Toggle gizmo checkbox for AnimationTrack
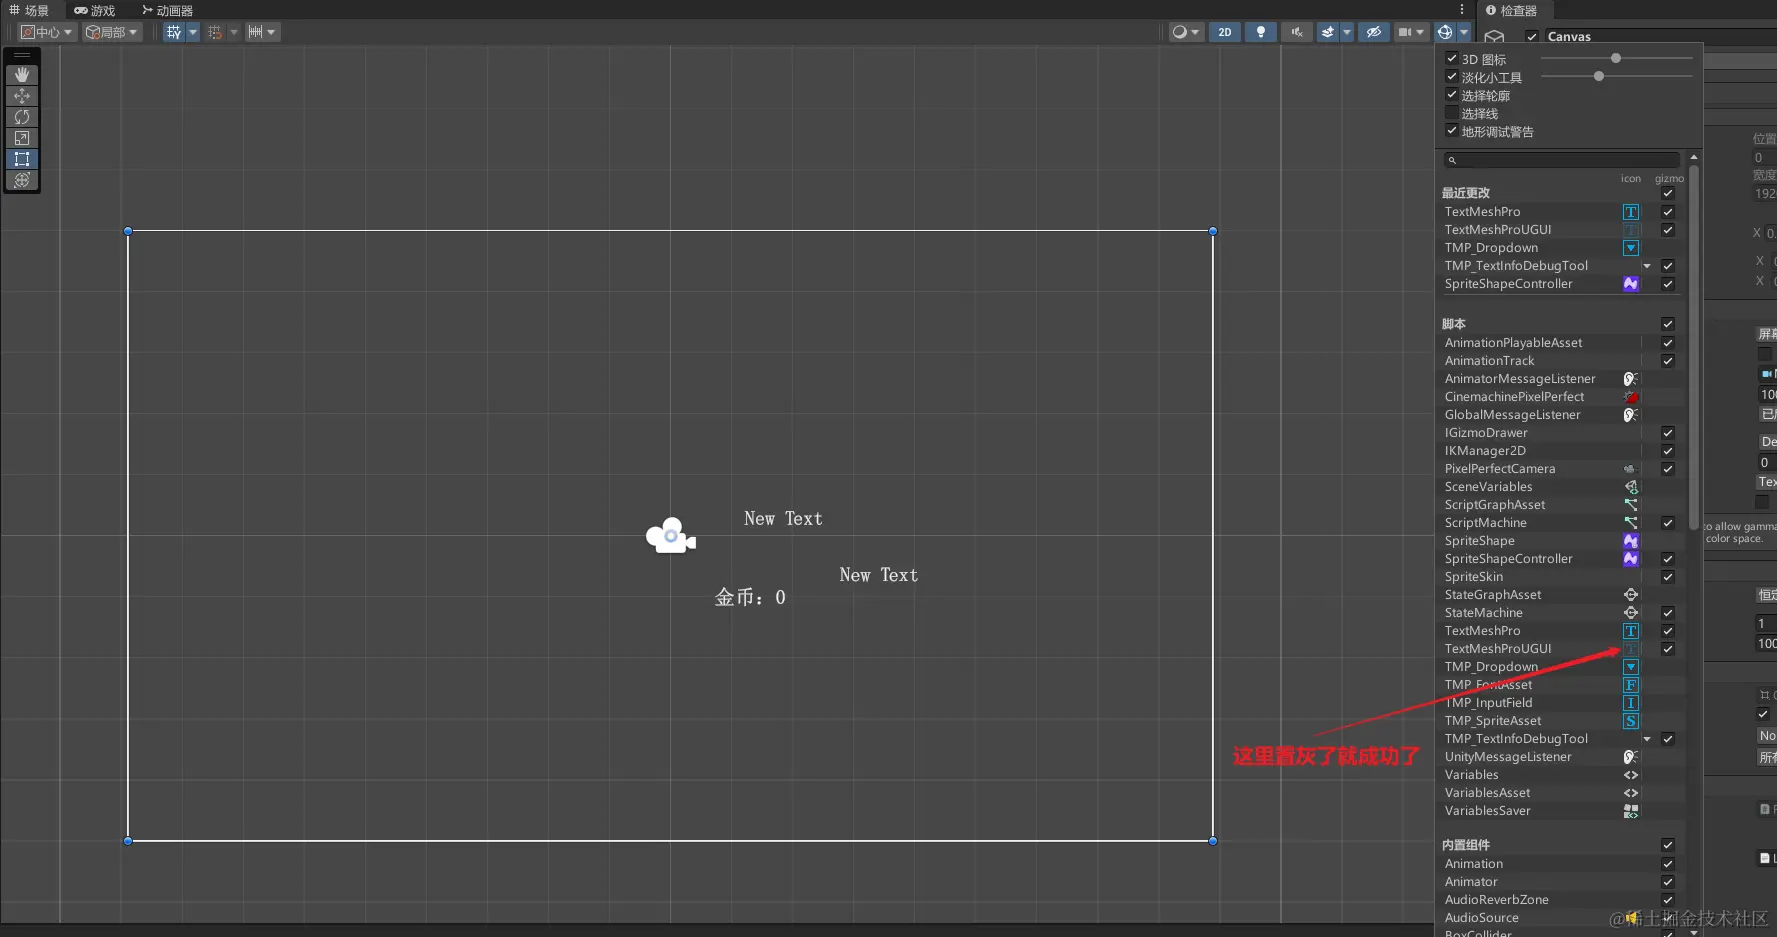 pos(1668,361)
